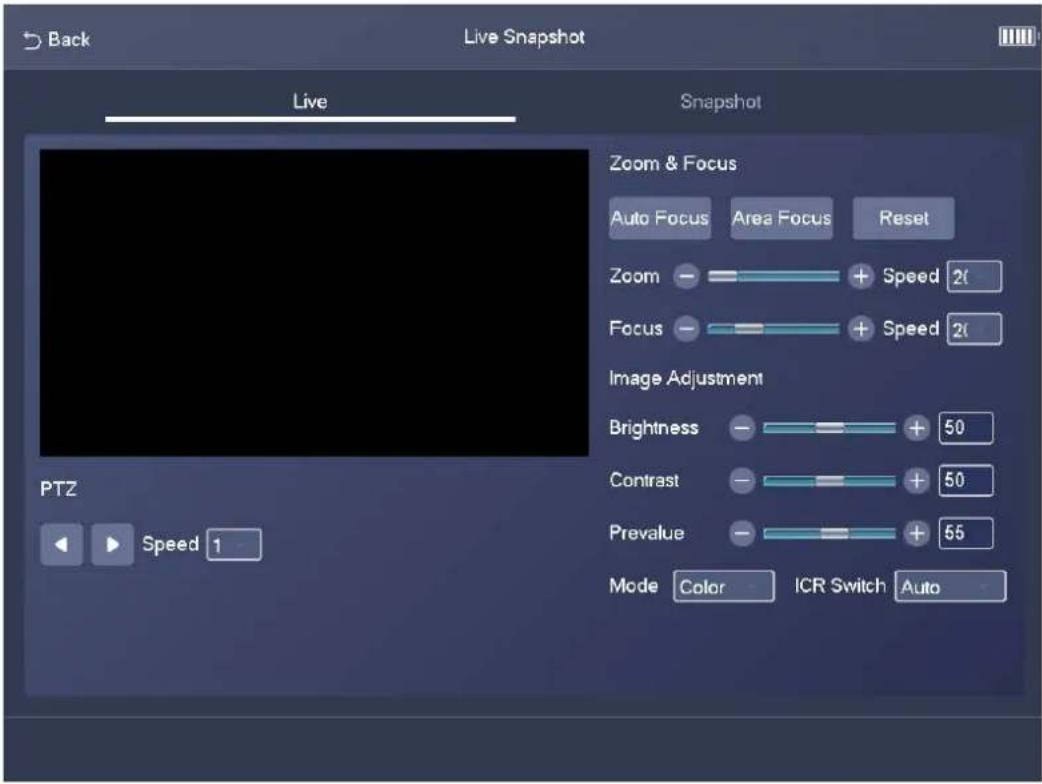Select the Contrast value field showing 50
Image resolution: width=1042 pixels, height=784 pixels.
click(x=966, y=480)
